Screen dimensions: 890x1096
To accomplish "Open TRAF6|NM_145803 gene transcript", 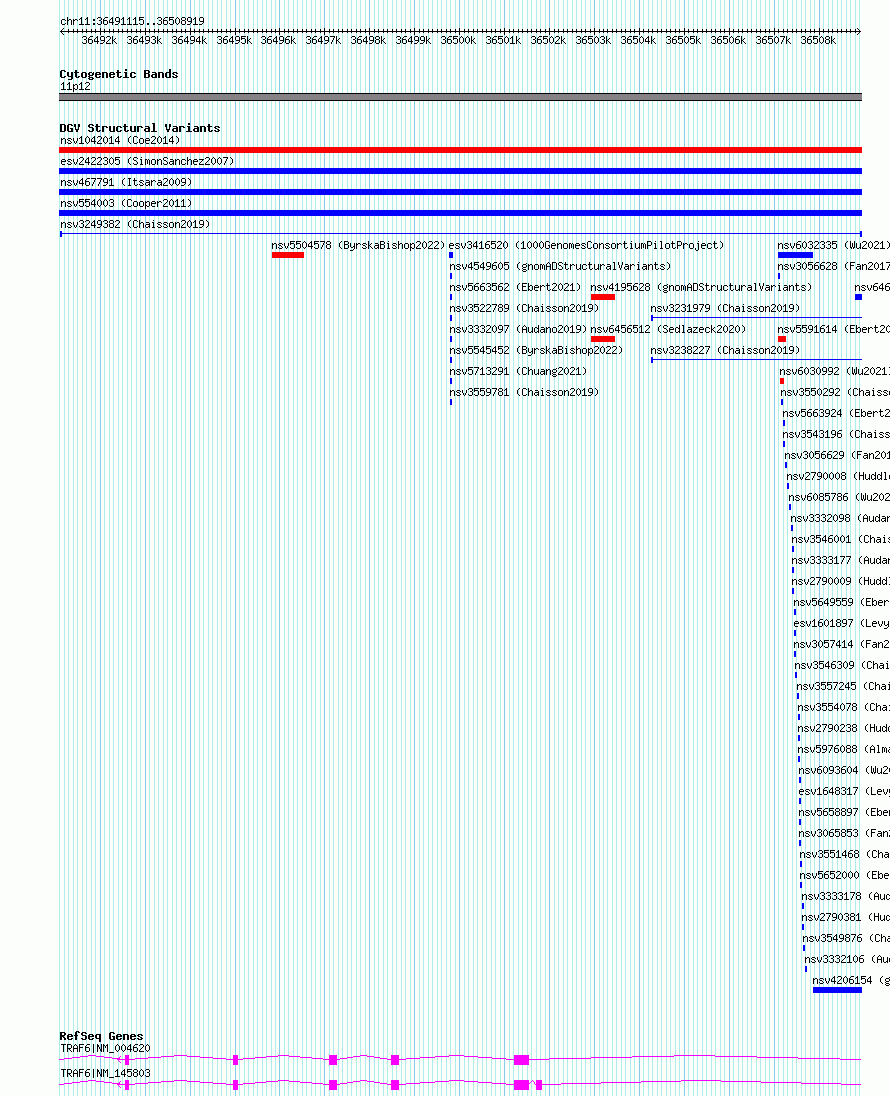I will pyautogui.click(x=106, y=1073).
